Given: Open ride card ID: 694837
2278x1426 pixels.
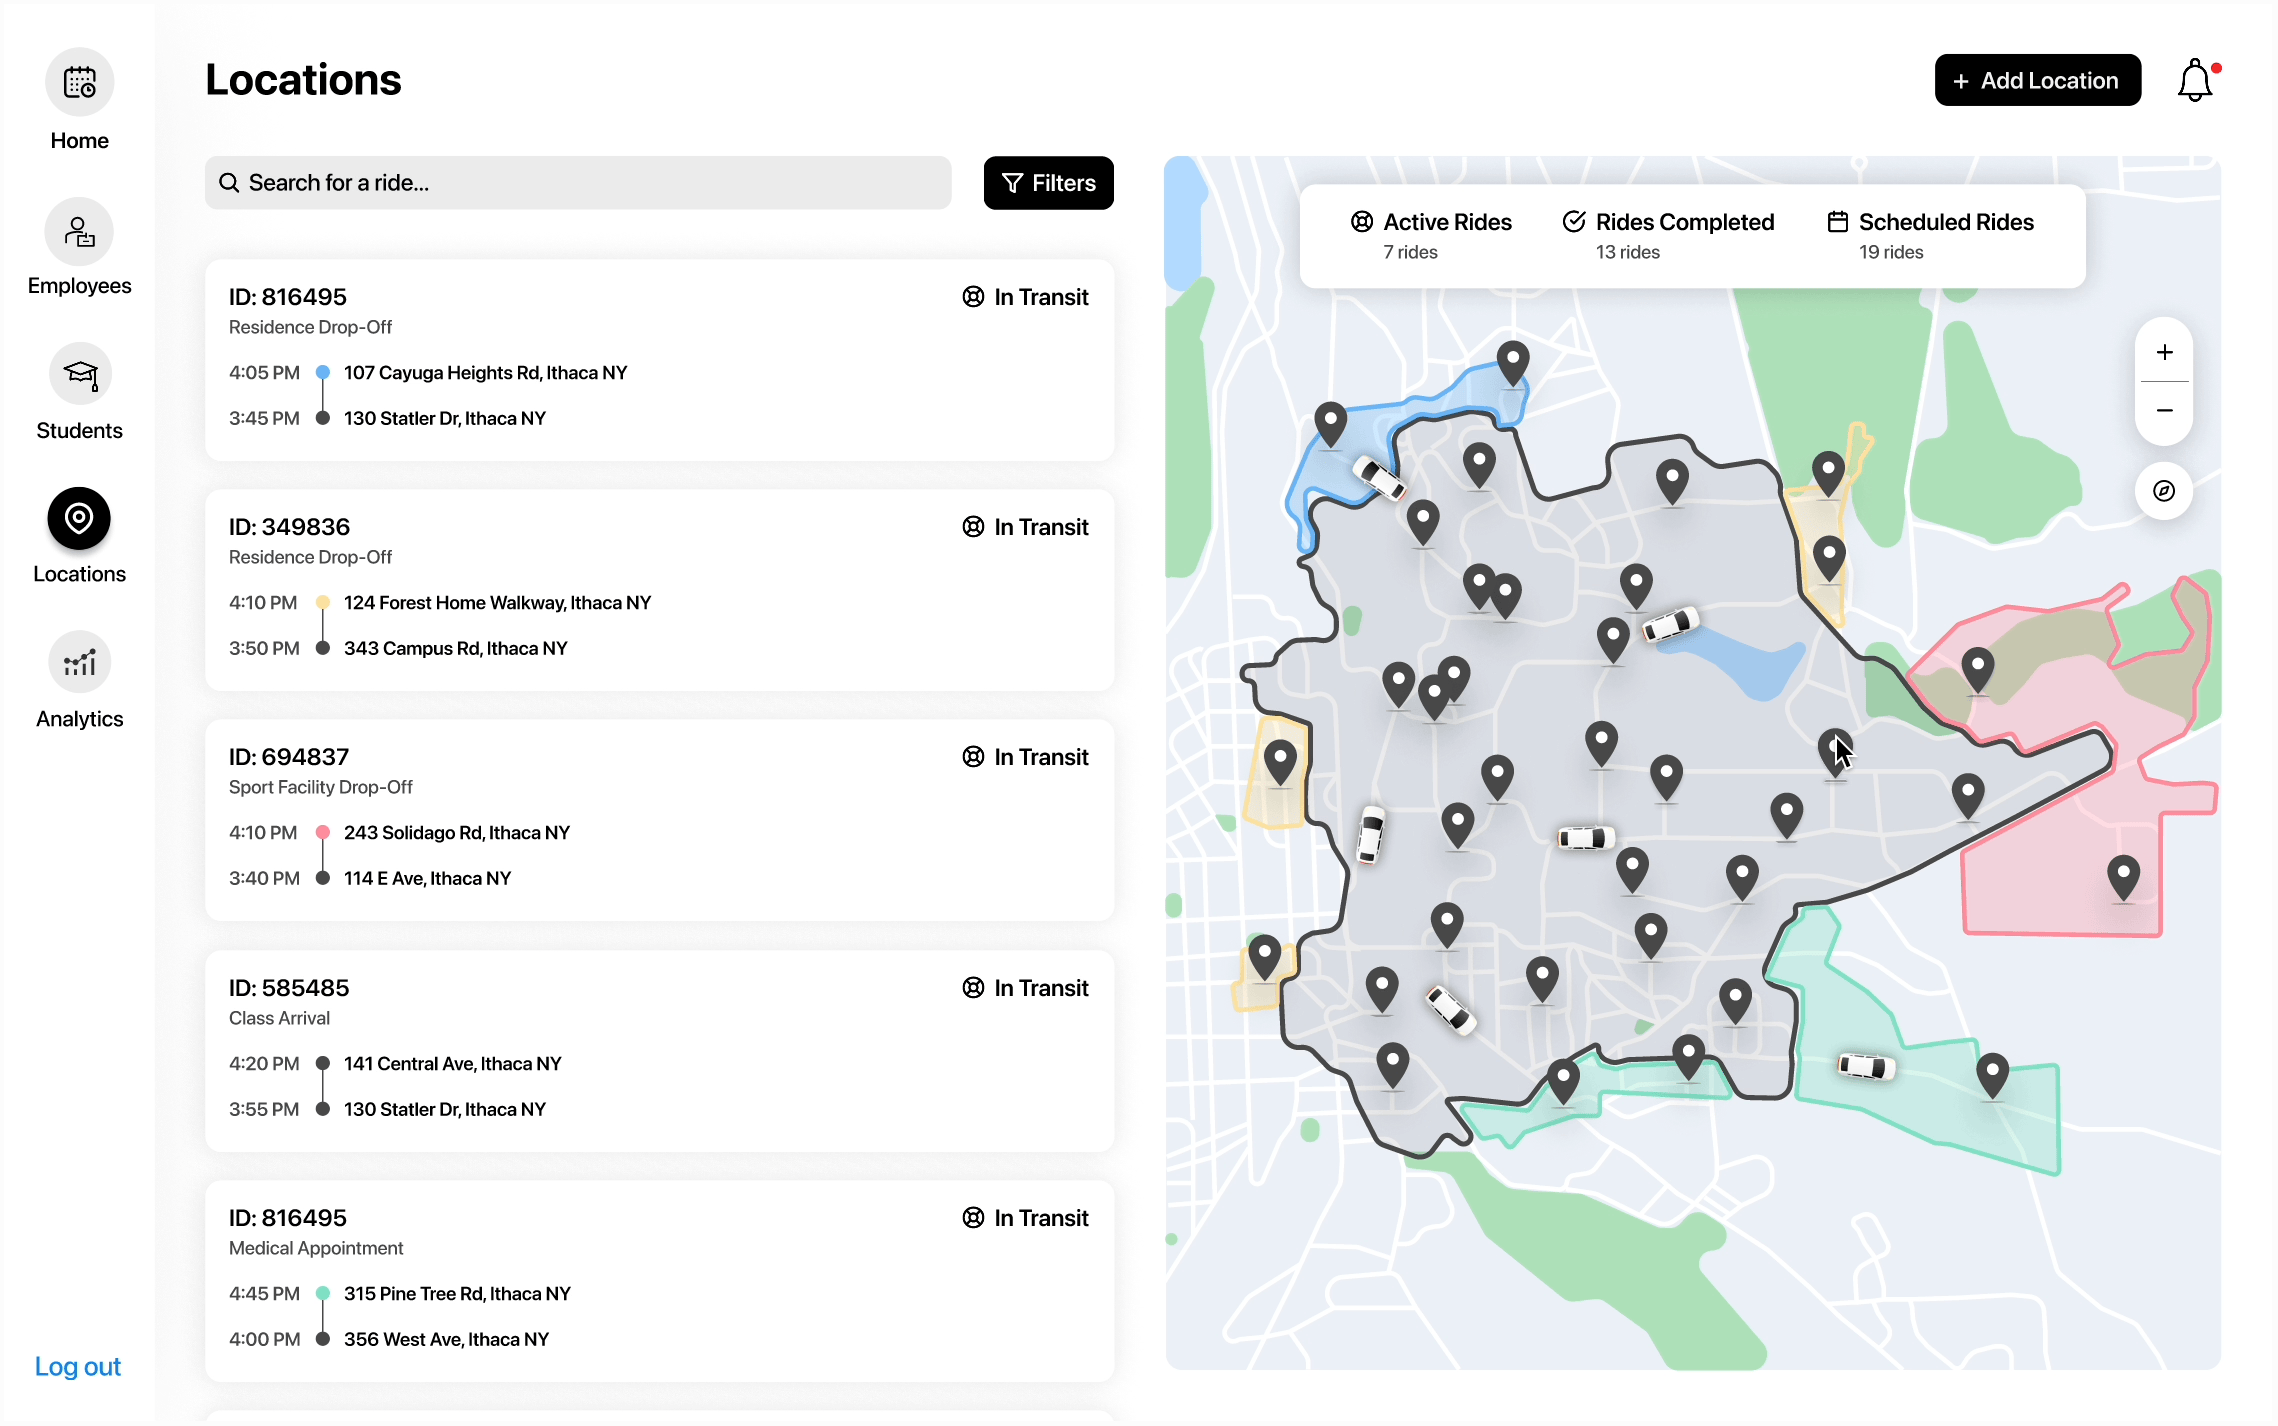Looking at the screenshot, I should (x=660, y=820).
